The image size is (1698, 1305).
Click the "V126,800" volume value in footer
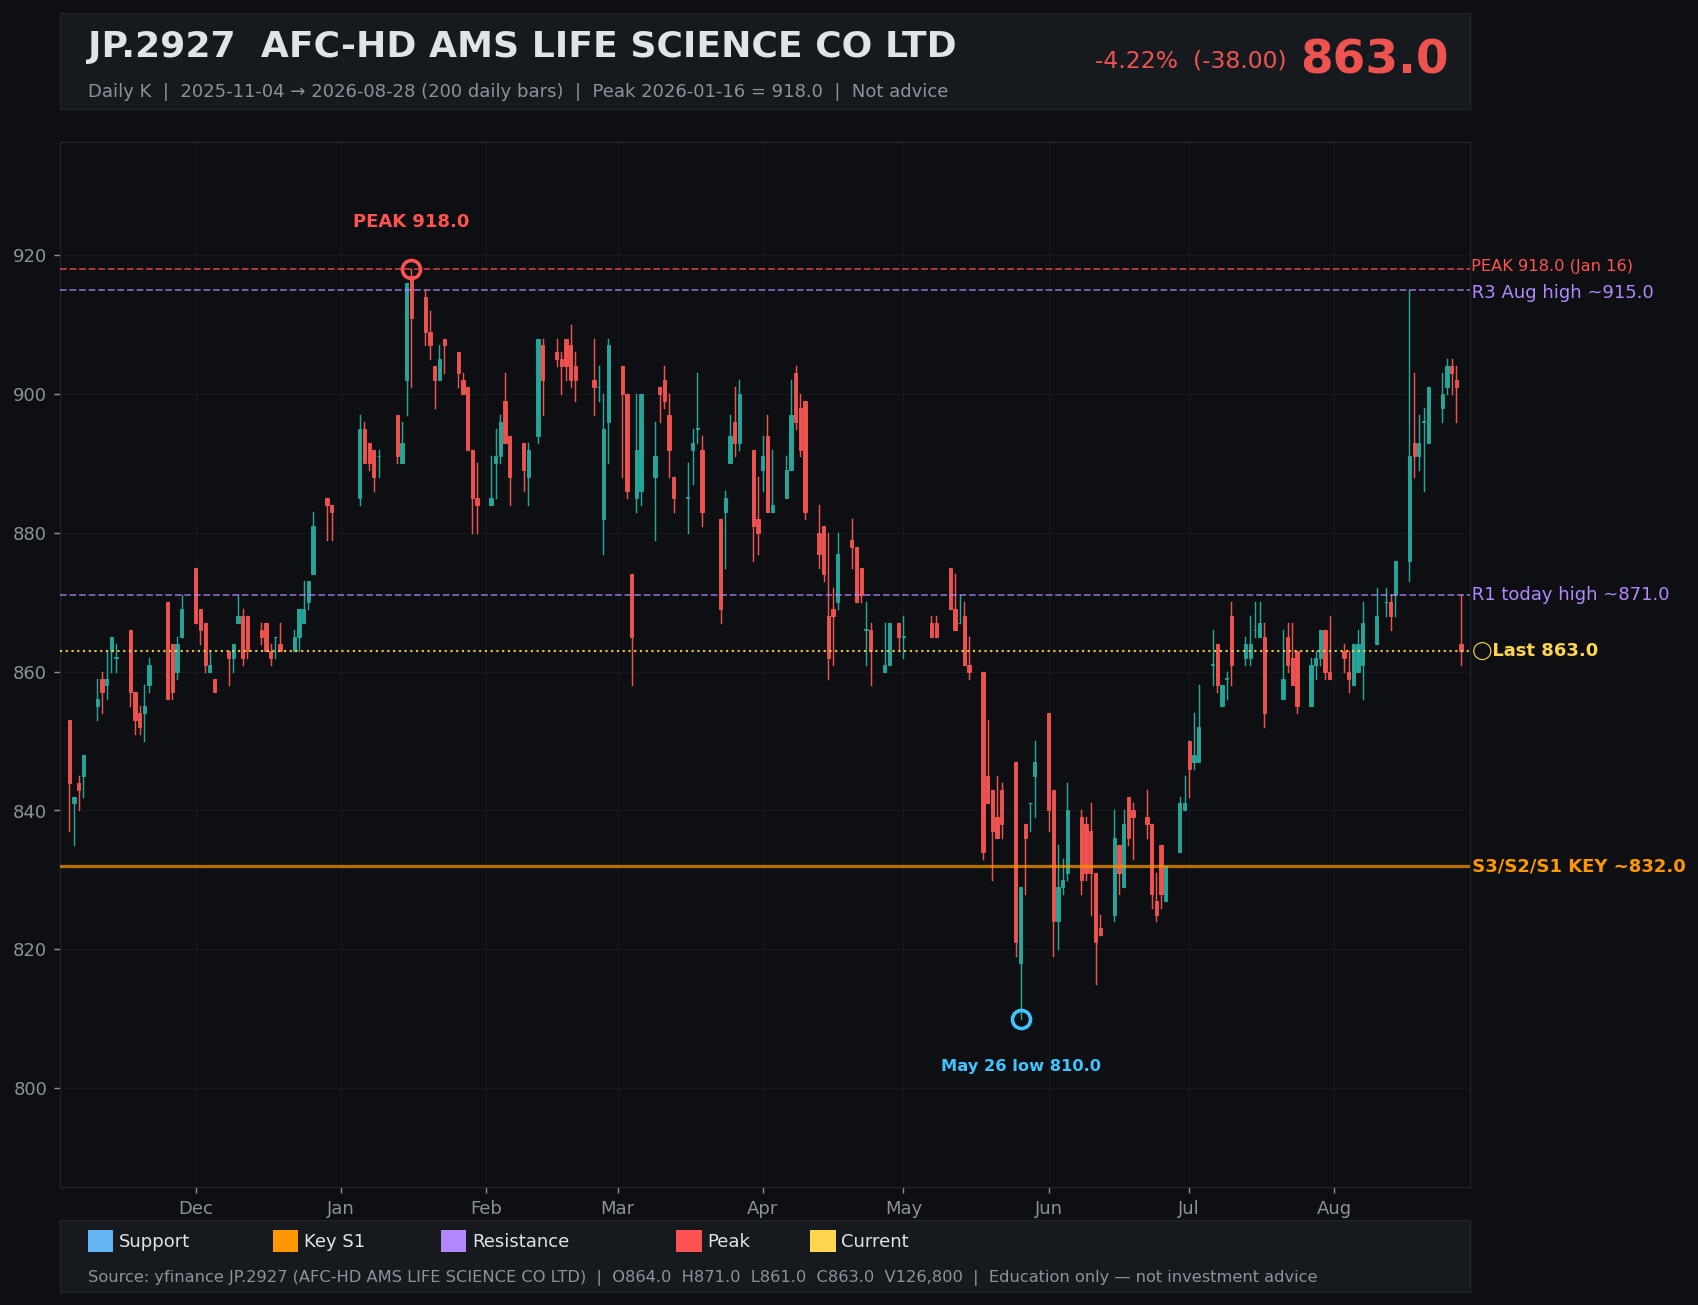(x=924, y=1277)
